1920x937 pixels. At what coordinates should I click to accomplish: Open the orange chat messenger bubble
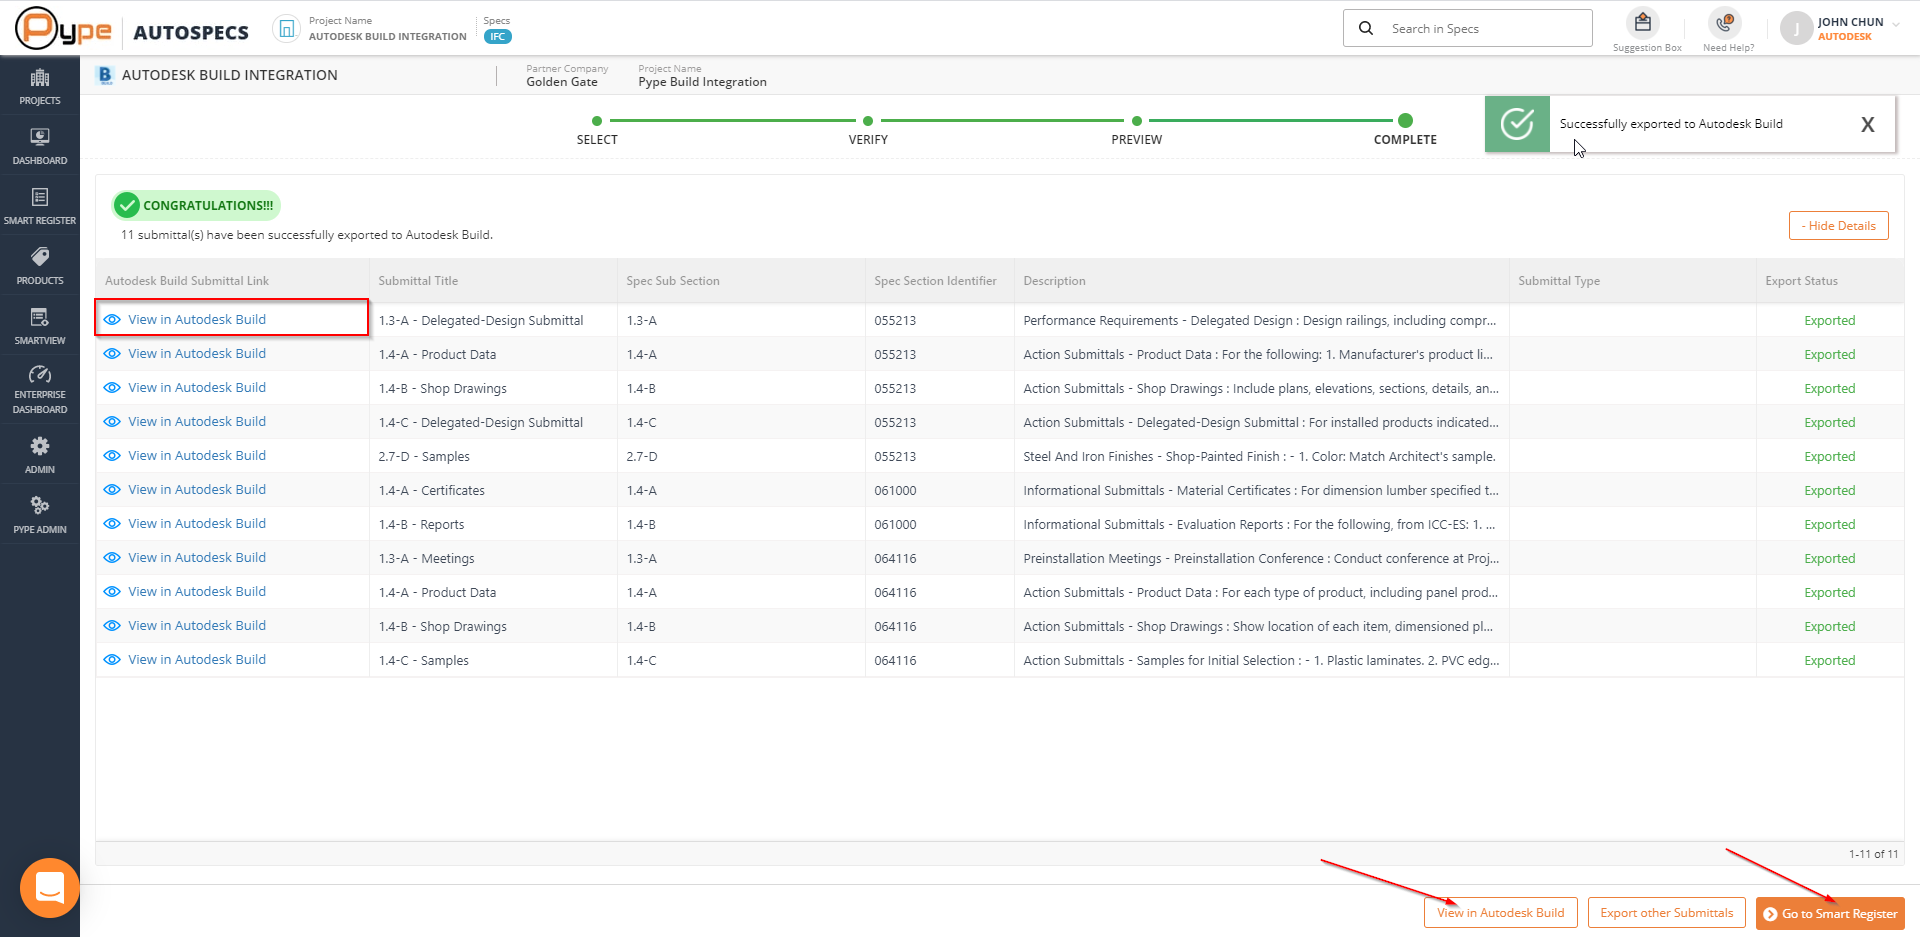coord(50,887)
